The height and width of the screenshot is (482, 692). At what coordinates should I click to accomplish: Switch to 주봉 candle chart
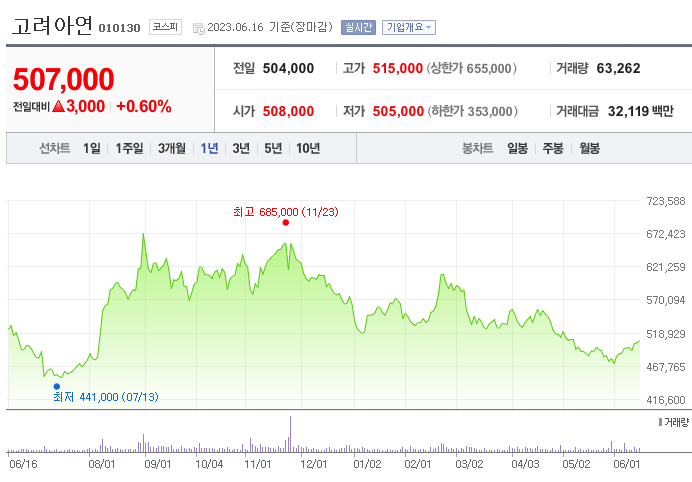(x=553, y=148)
